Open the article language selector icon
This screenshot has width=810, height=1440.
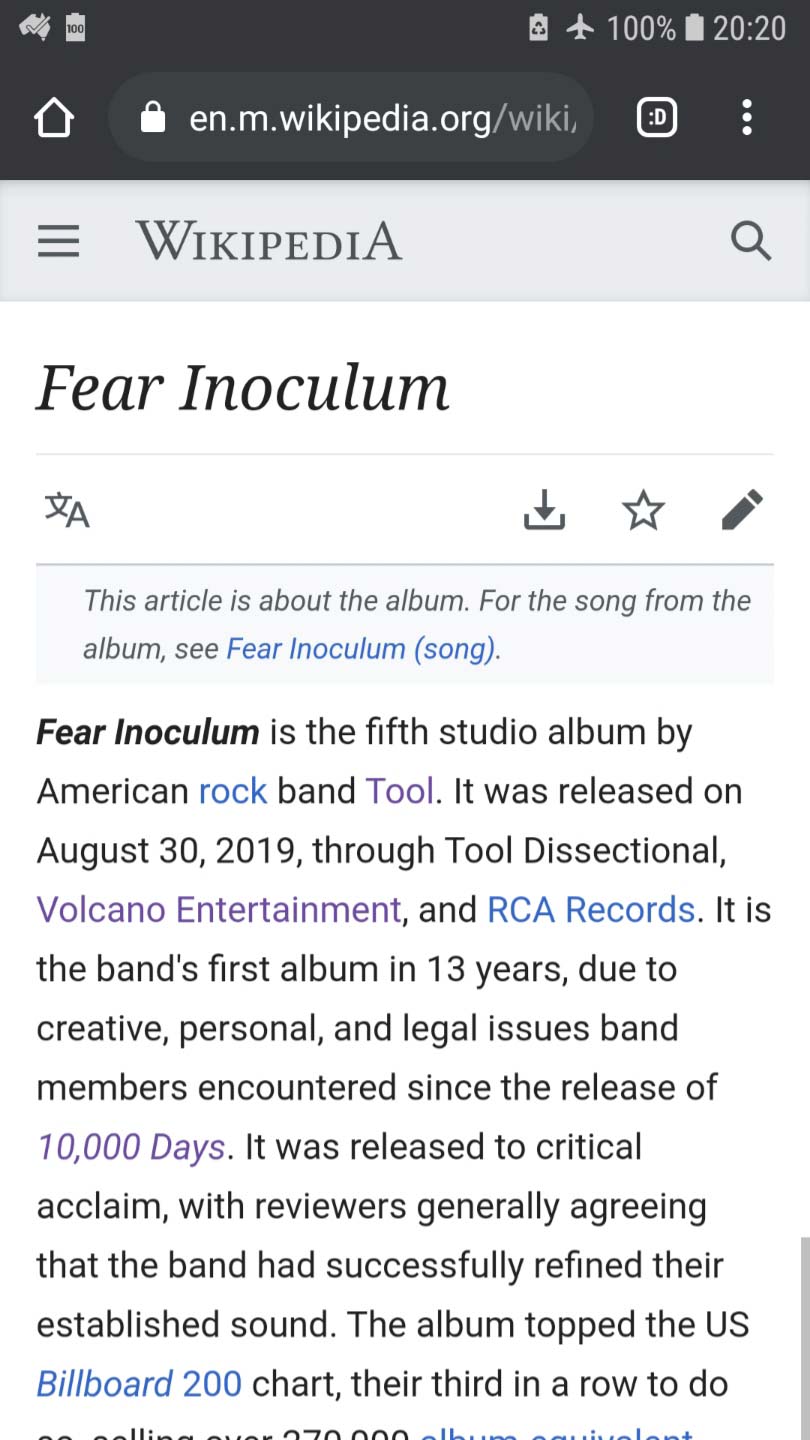(x=67, y=511)
